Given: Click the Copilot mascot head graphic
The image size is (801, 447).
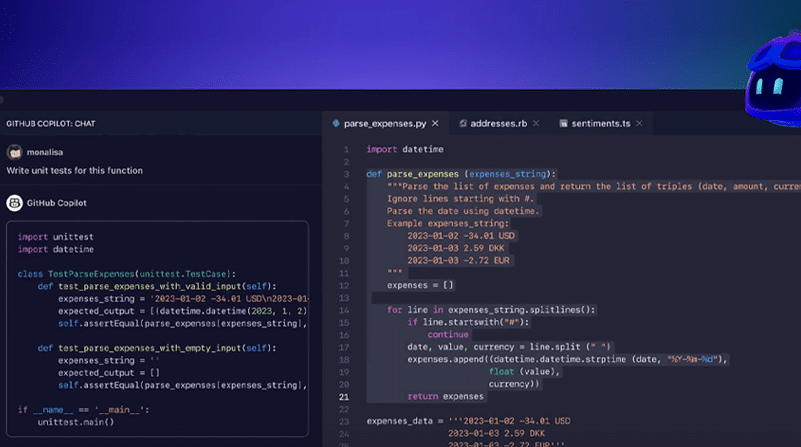Looking at the screenshot, I should click(773, 78).
